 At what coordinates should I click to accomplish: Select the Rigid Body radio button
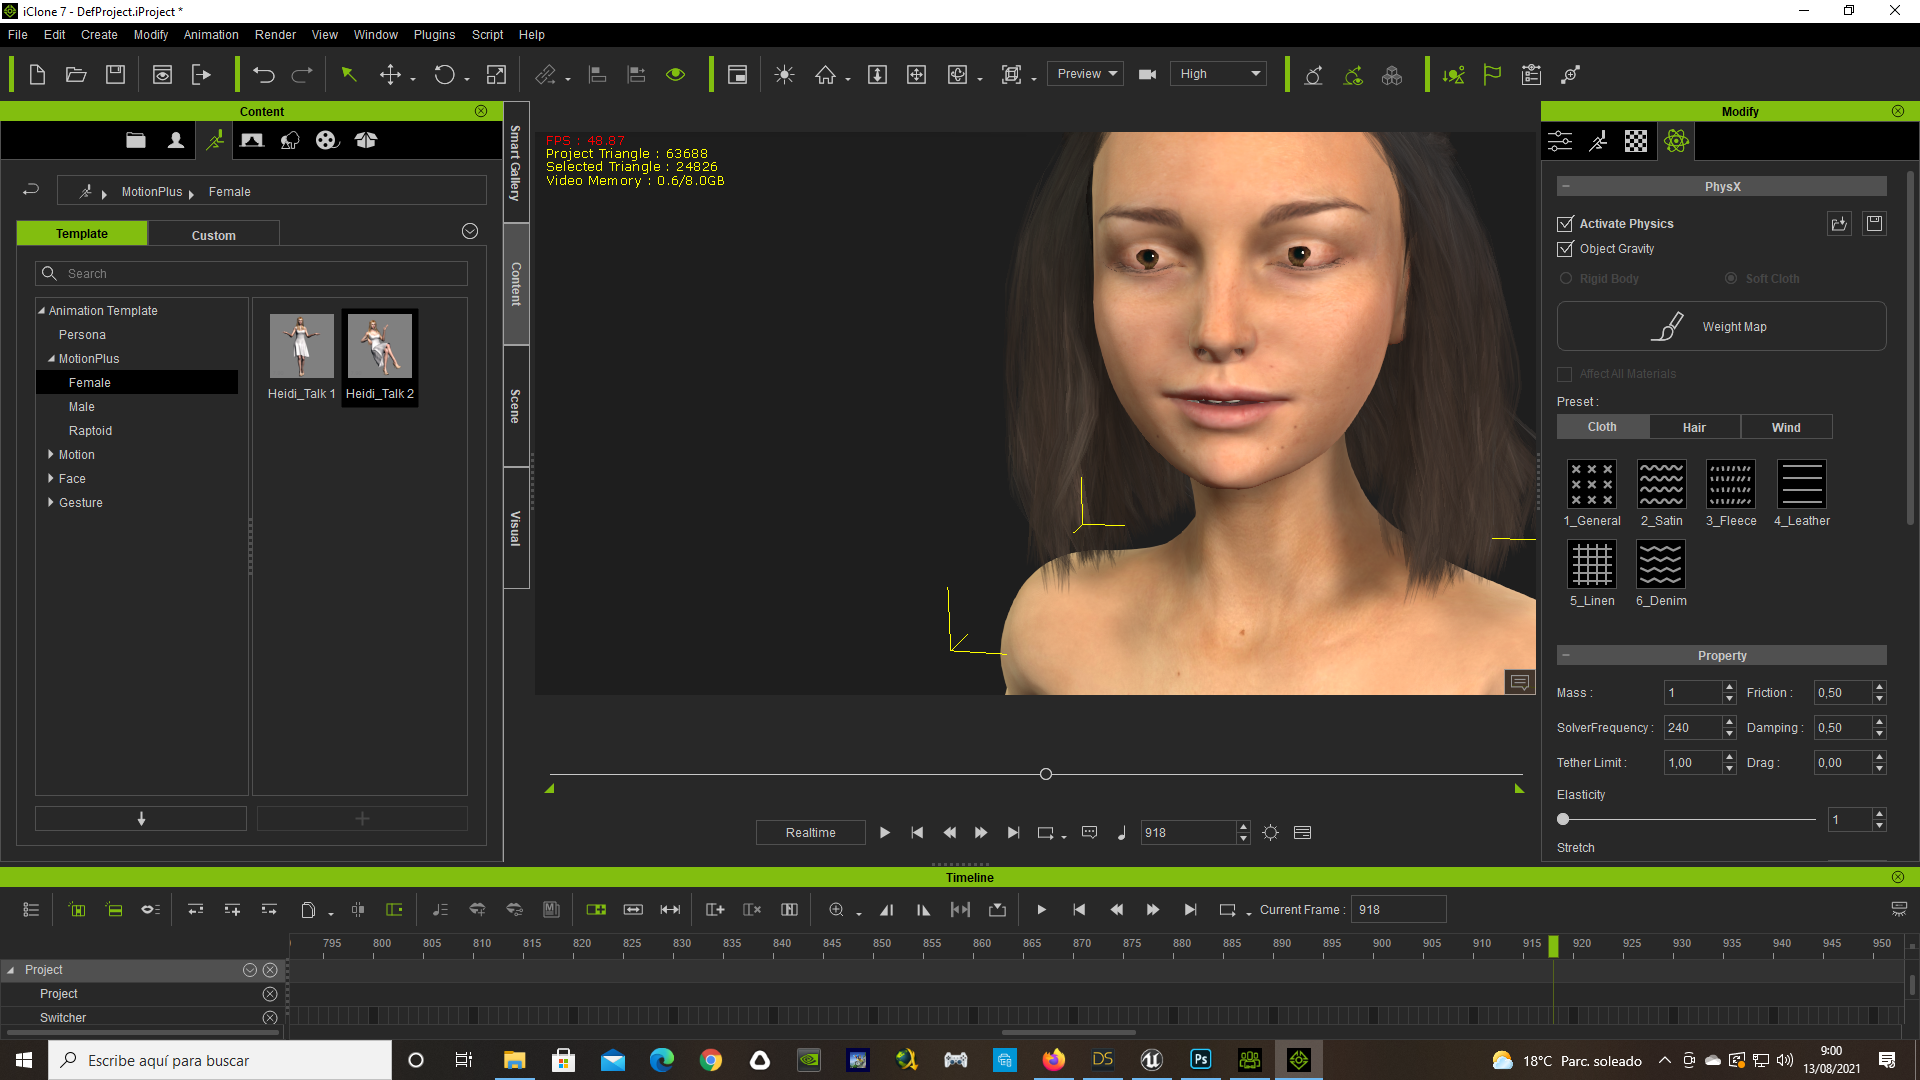(1566, 279)
